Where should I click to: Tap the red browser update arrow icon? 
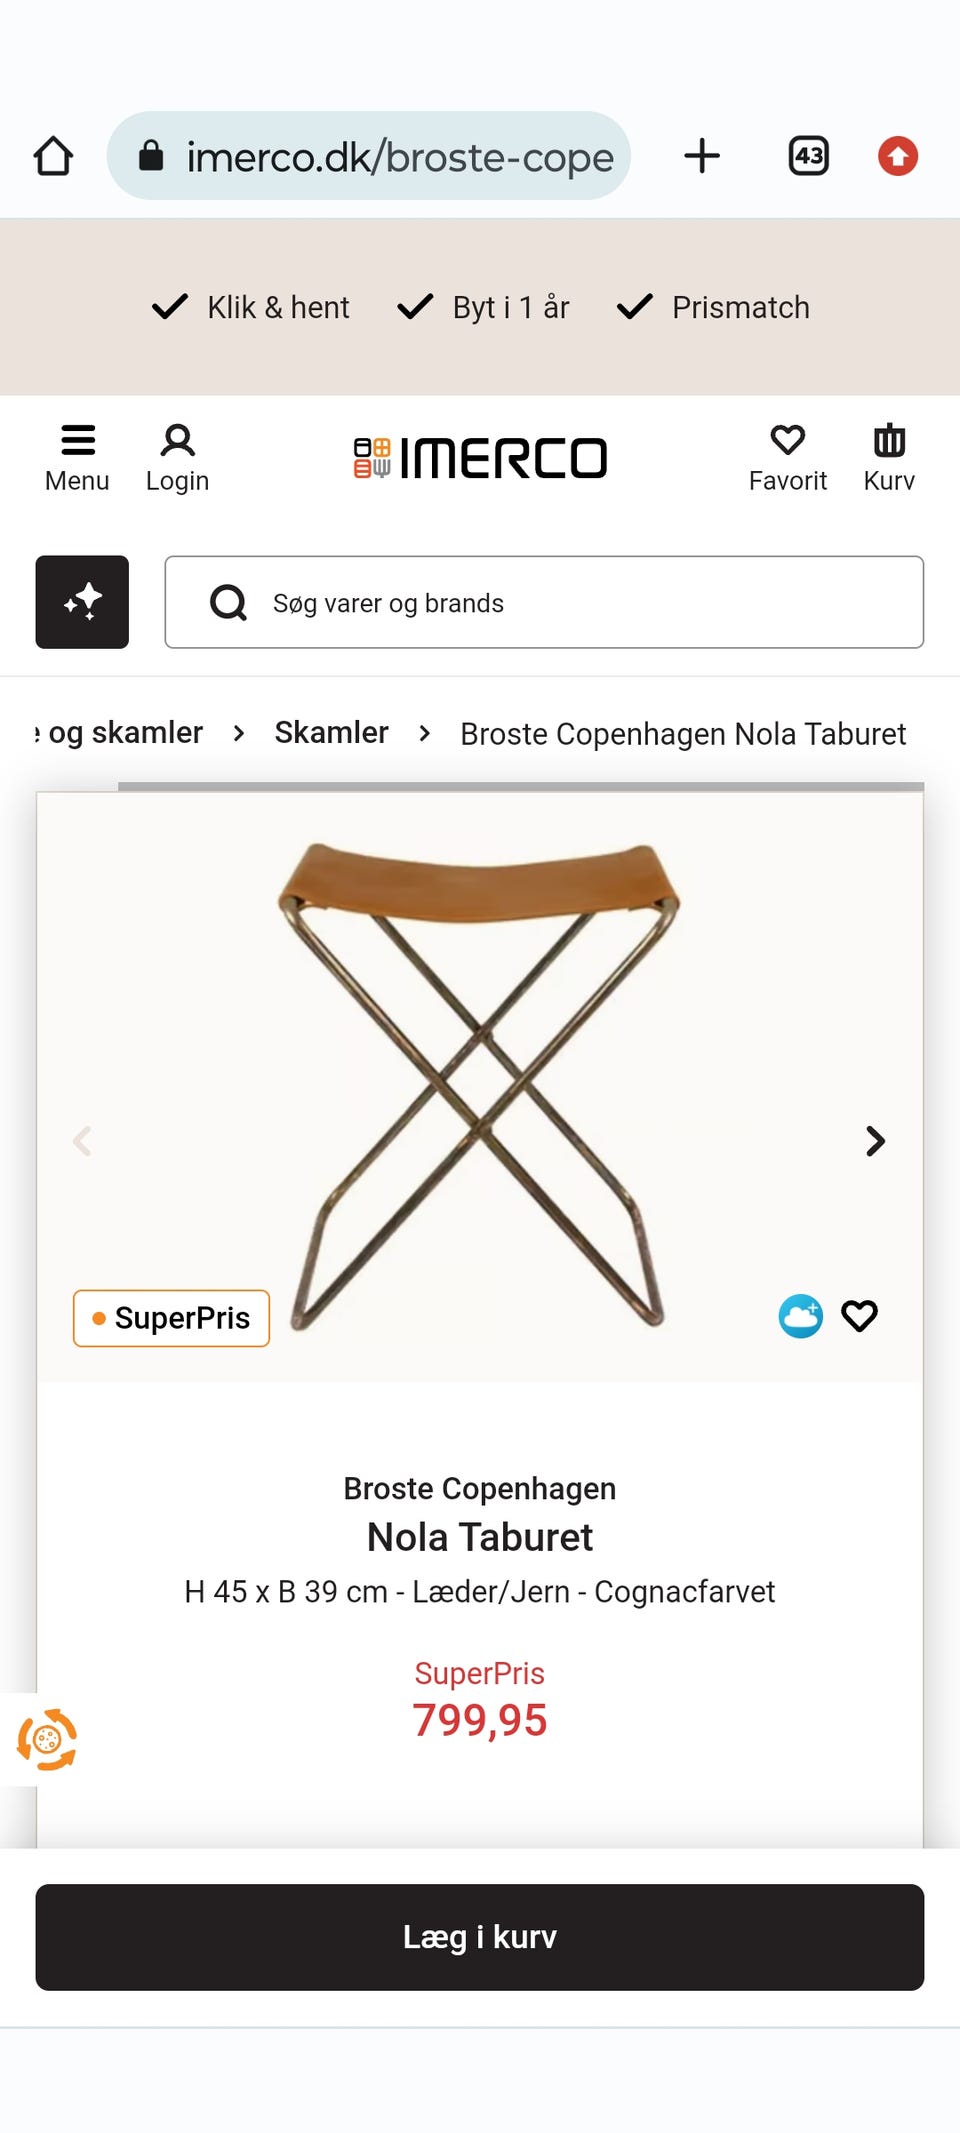[x=897, y=156]
